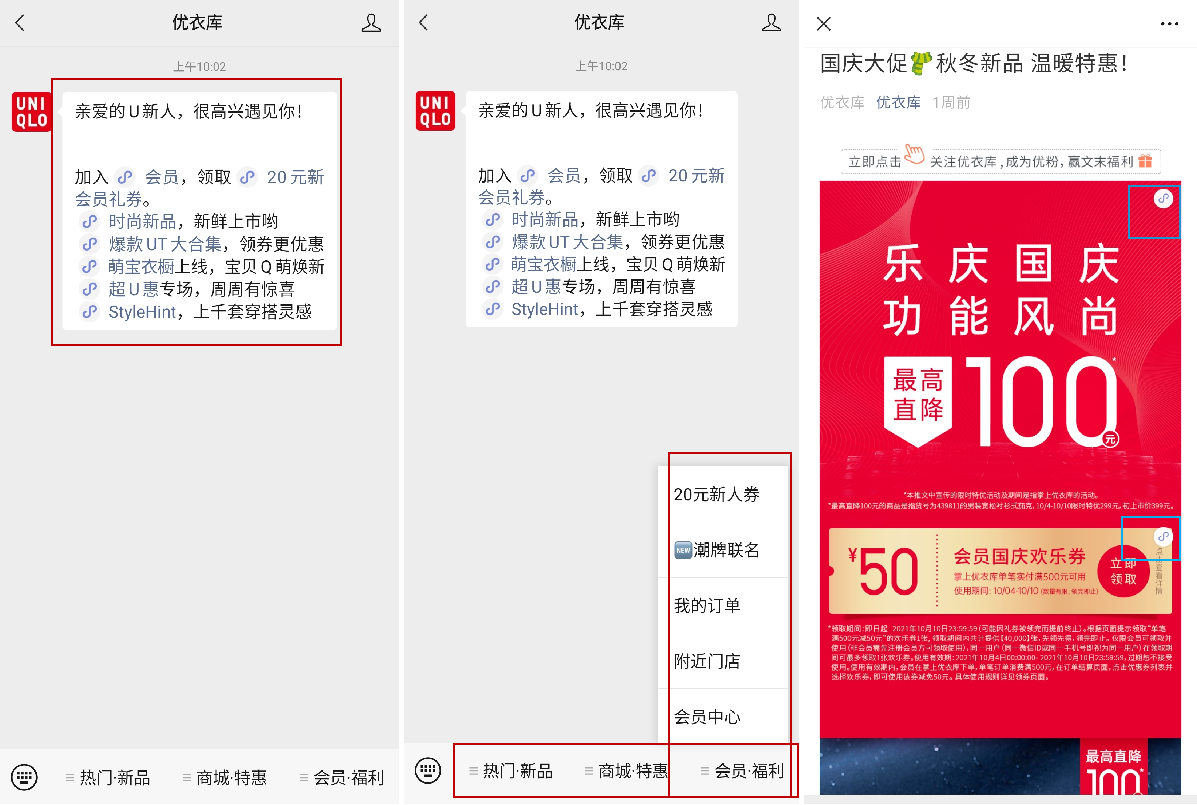This screenshot has width=1197, height=805.
Task: Open 商城·特惠 menu in middle chat
Action: coord(626,771)
